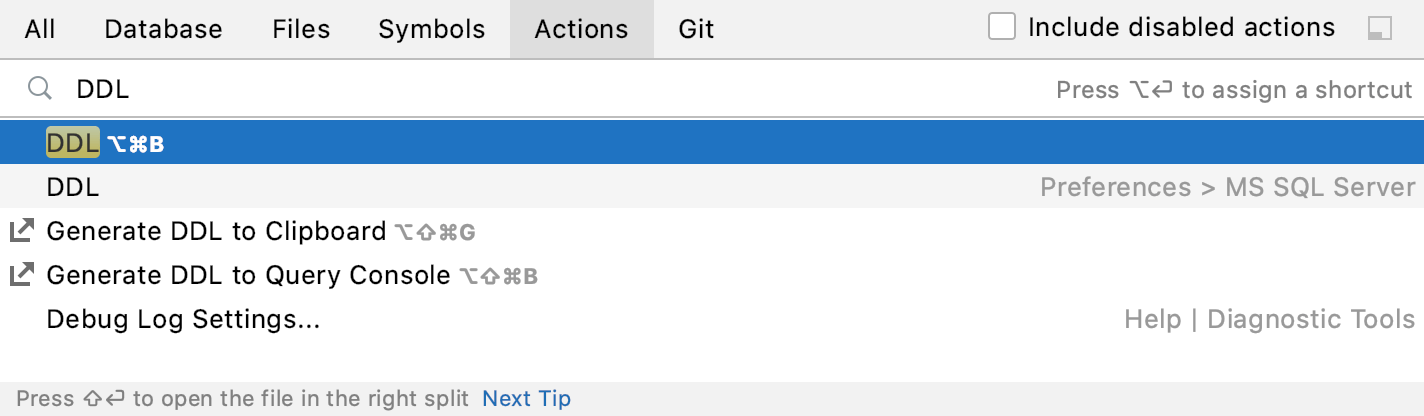Image resolution: width=1424 pixels, height=416 pixels.
Task: Click the Help | Diagnostic Tools location label
Action: (x=1269, y=319)
